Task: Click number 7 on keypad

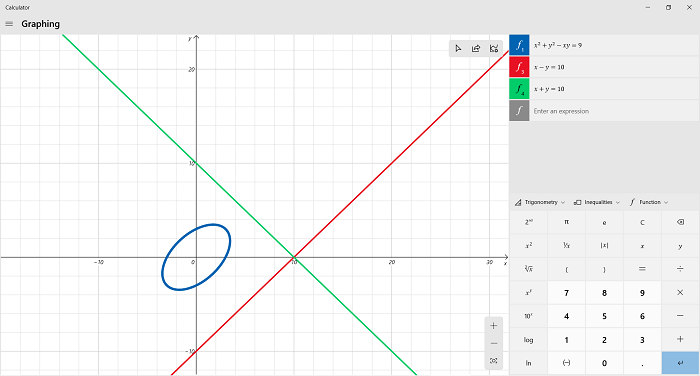Action: (566, 292)
